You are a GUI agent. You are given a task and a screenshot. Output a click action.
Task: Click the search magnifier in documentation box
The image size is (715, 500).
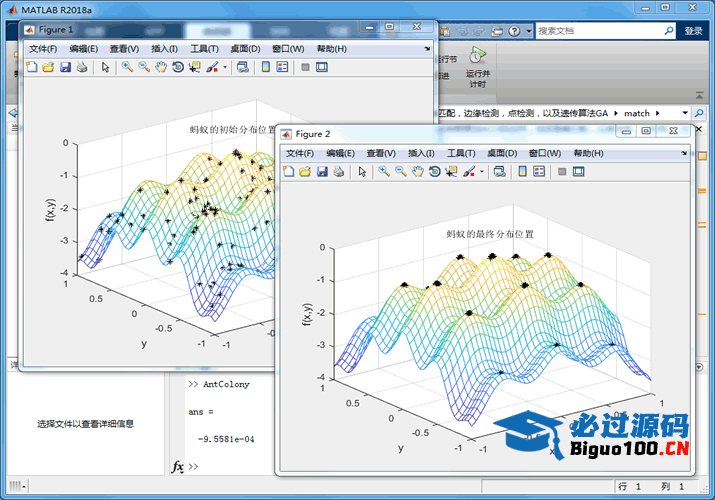(668, 31)
